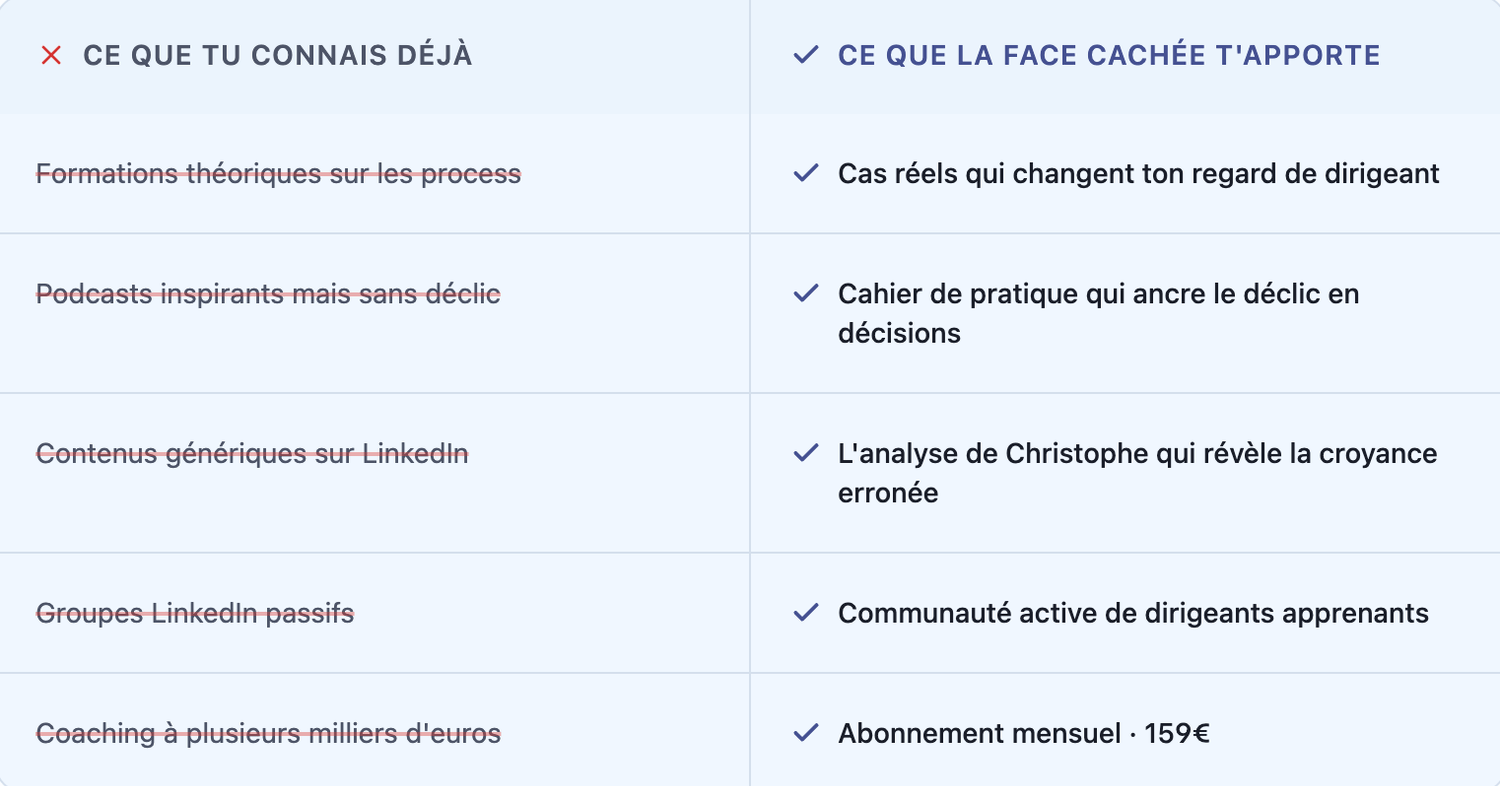The image size is (1500, 786).
Task: Click checkmark beside 'Cas réels qui changent'
Action: [805, 174]
